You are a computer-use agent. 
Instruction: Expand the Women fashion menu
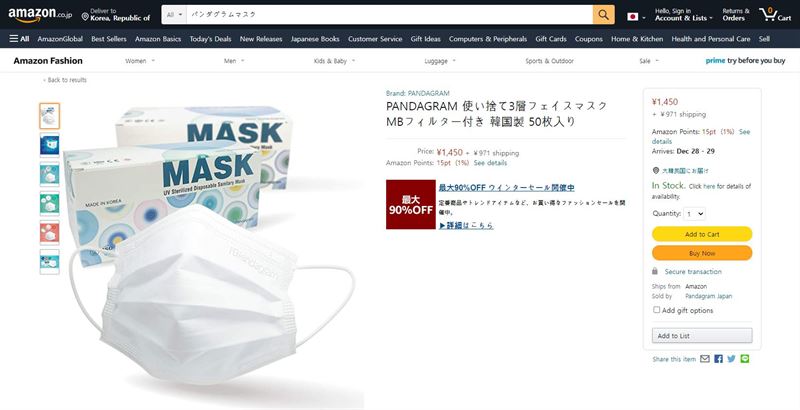click(x=140, y=61)
